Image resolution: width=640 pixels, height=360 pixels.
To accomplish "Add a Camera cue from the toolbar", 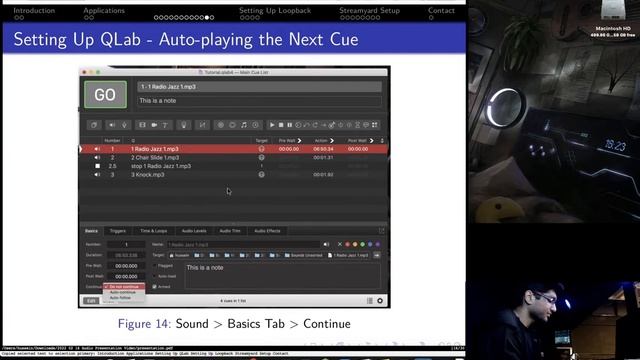I will pos(154,125).
